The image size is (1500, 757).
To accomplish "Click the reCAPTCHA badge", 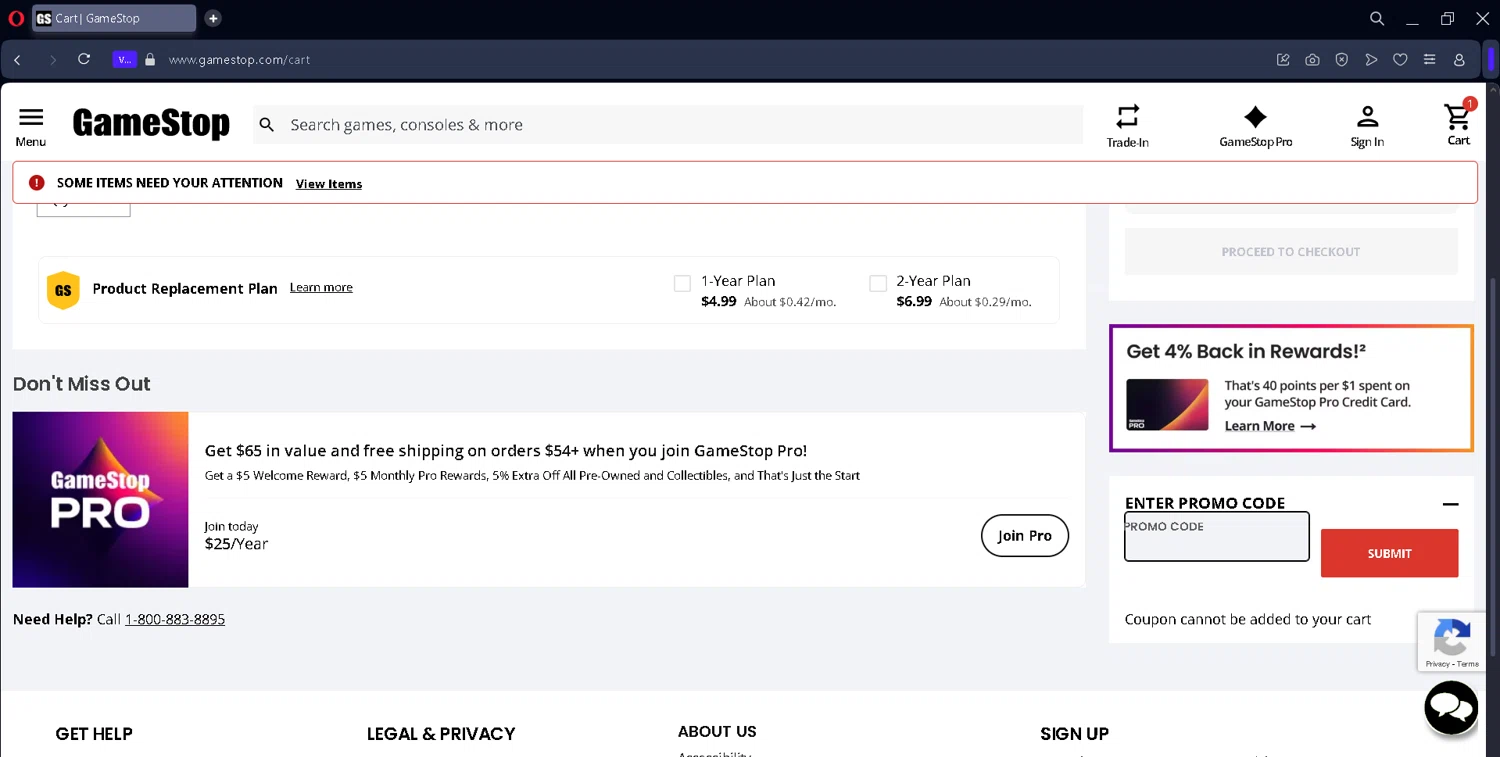I will click(1451, 641).
